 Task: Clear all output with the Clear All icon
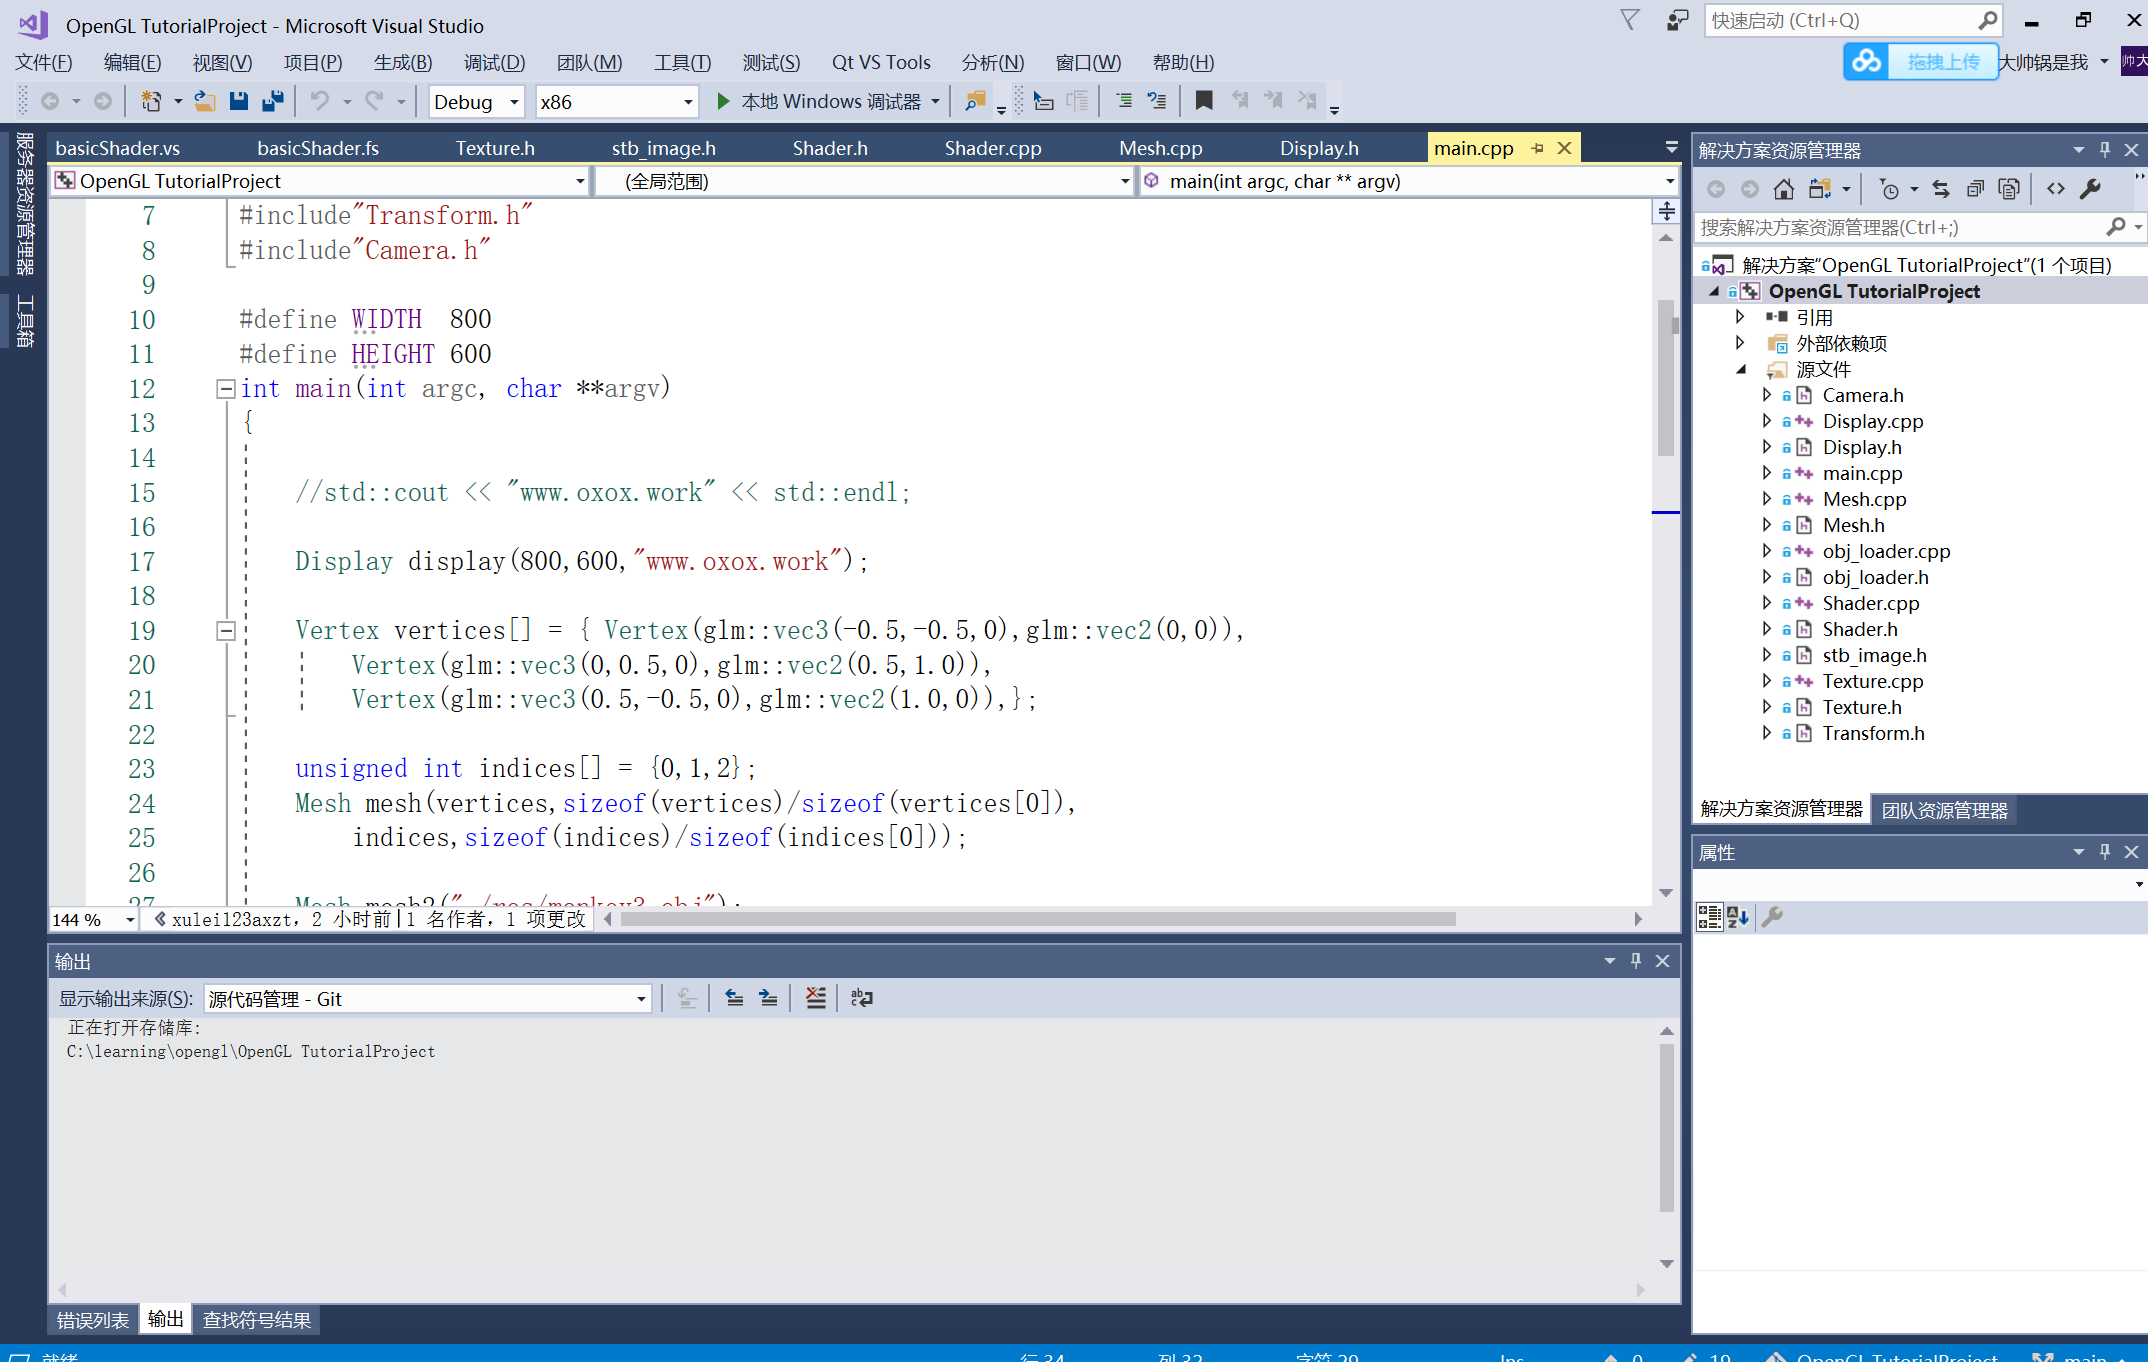click(x=815, y=997)
